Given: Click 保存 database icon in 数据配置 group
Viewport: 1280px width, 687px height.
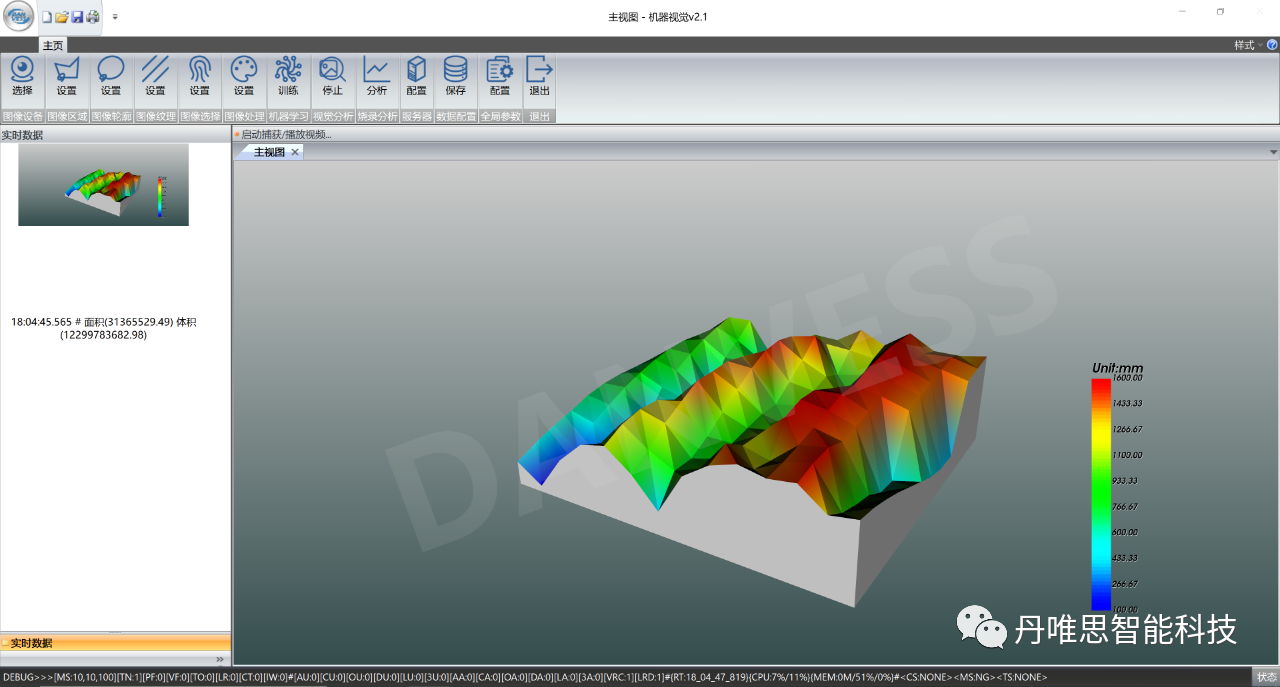Looking at the screenshot, I should pos(456,76).
